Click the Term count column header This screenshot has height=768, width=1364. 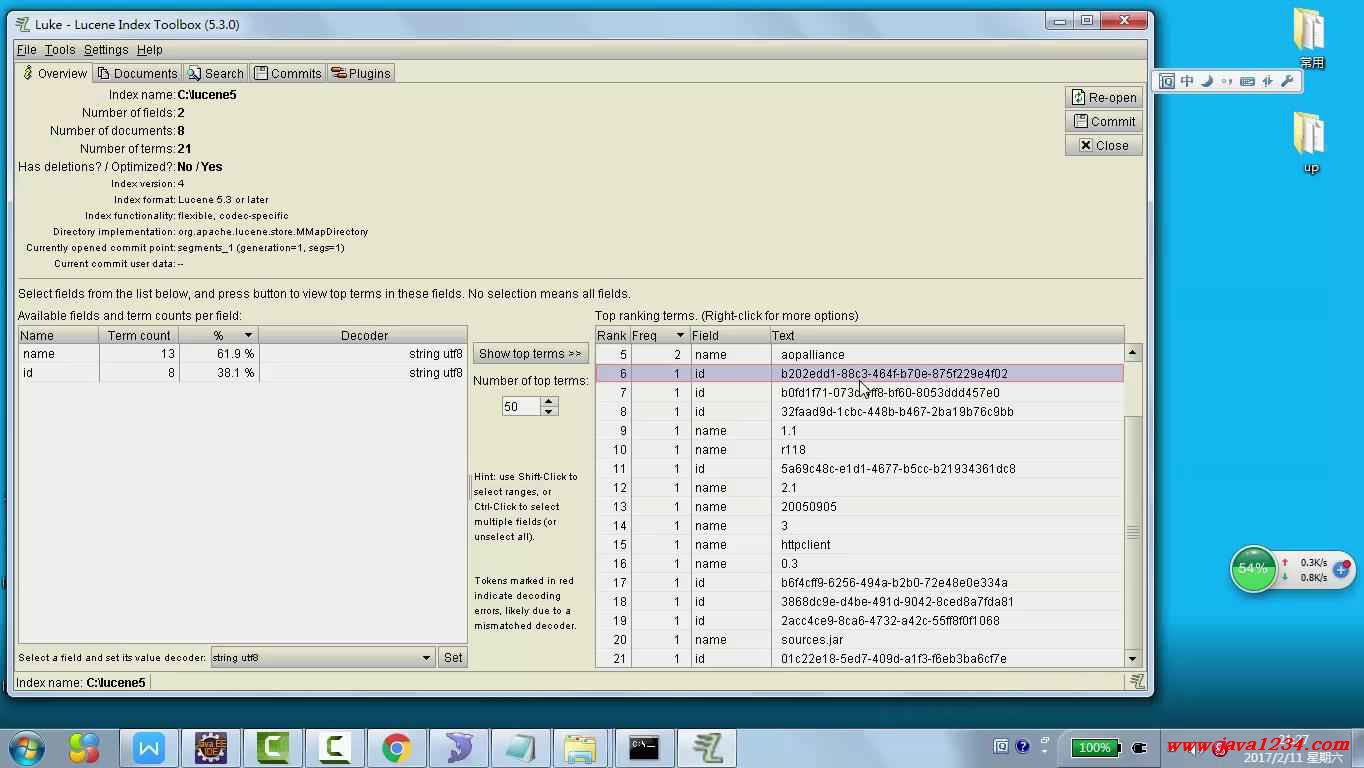pos(139,335)
